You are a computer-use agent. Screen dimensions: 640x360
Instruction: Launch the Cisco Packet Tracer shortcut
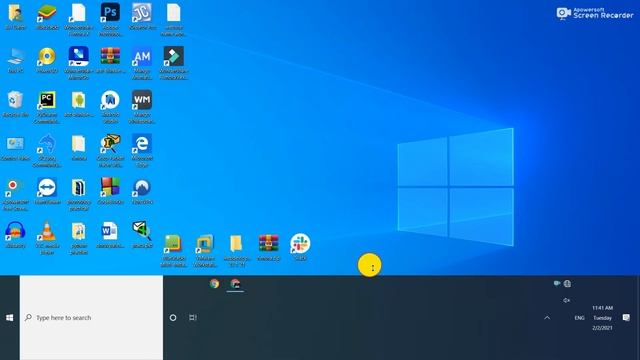(x=110, y=151)
